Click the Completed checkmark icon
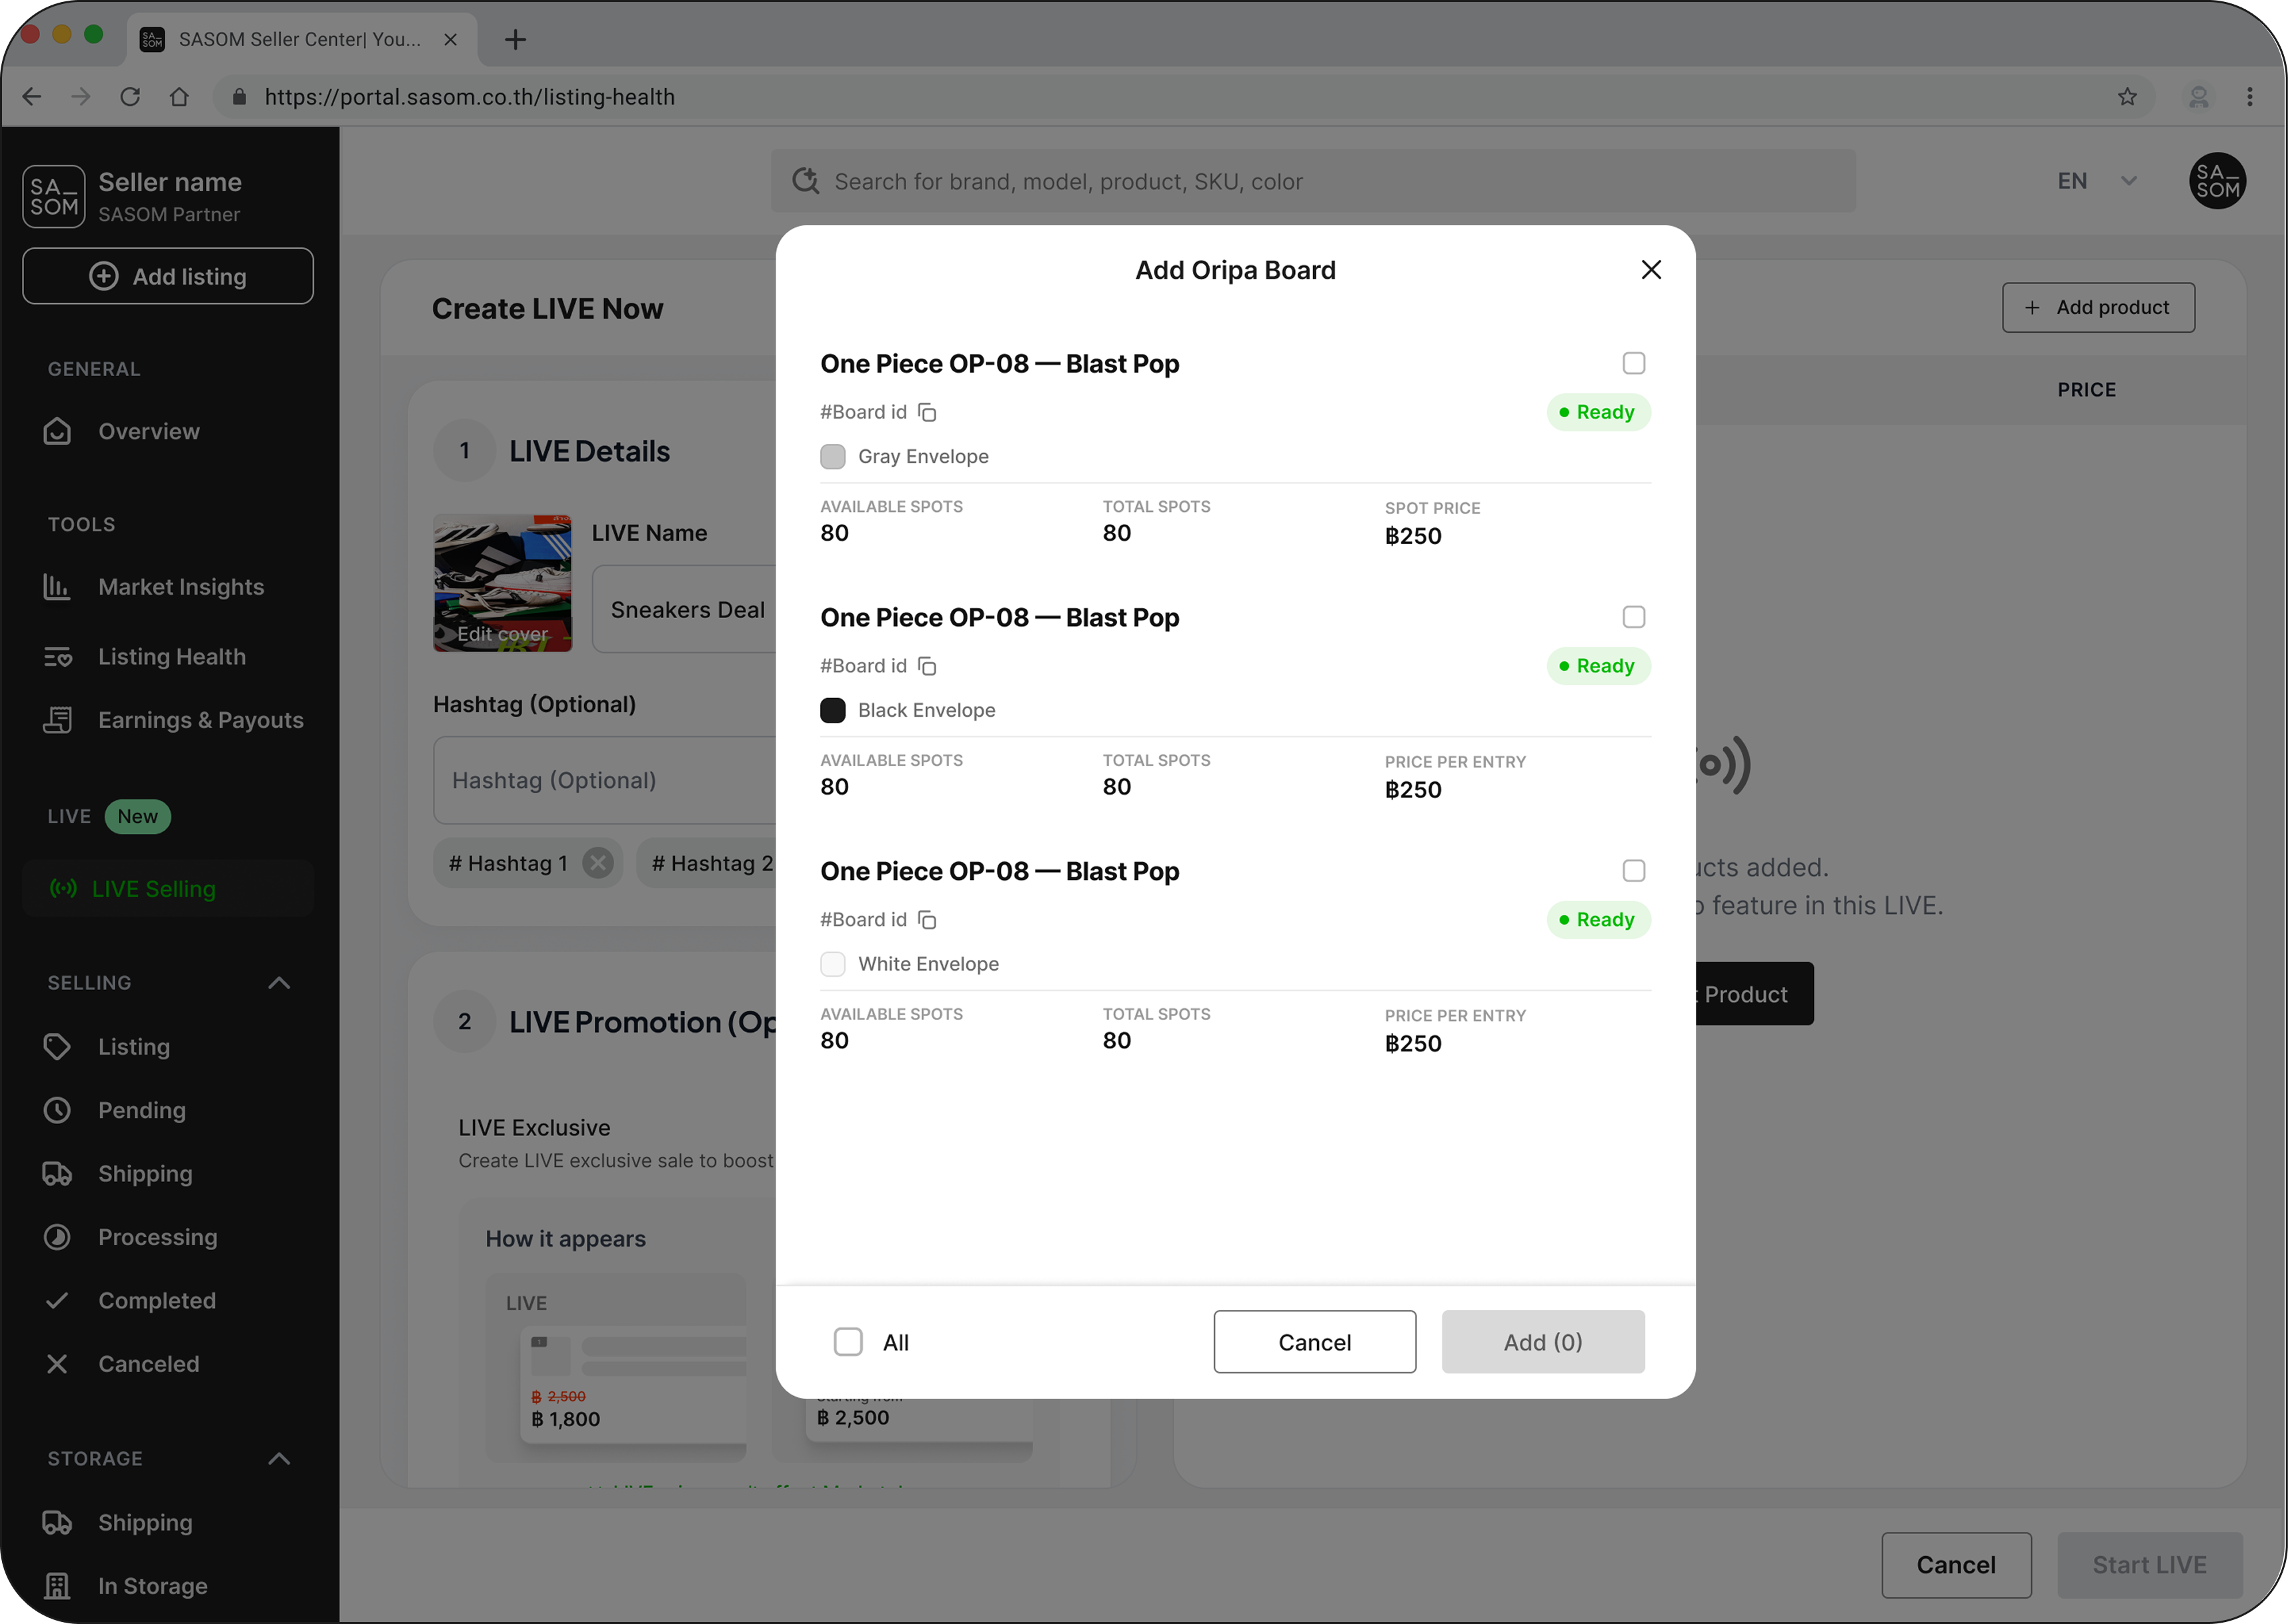Image resolution: width=2288 pixels, height=1624 pixels. pos(57,1300)
